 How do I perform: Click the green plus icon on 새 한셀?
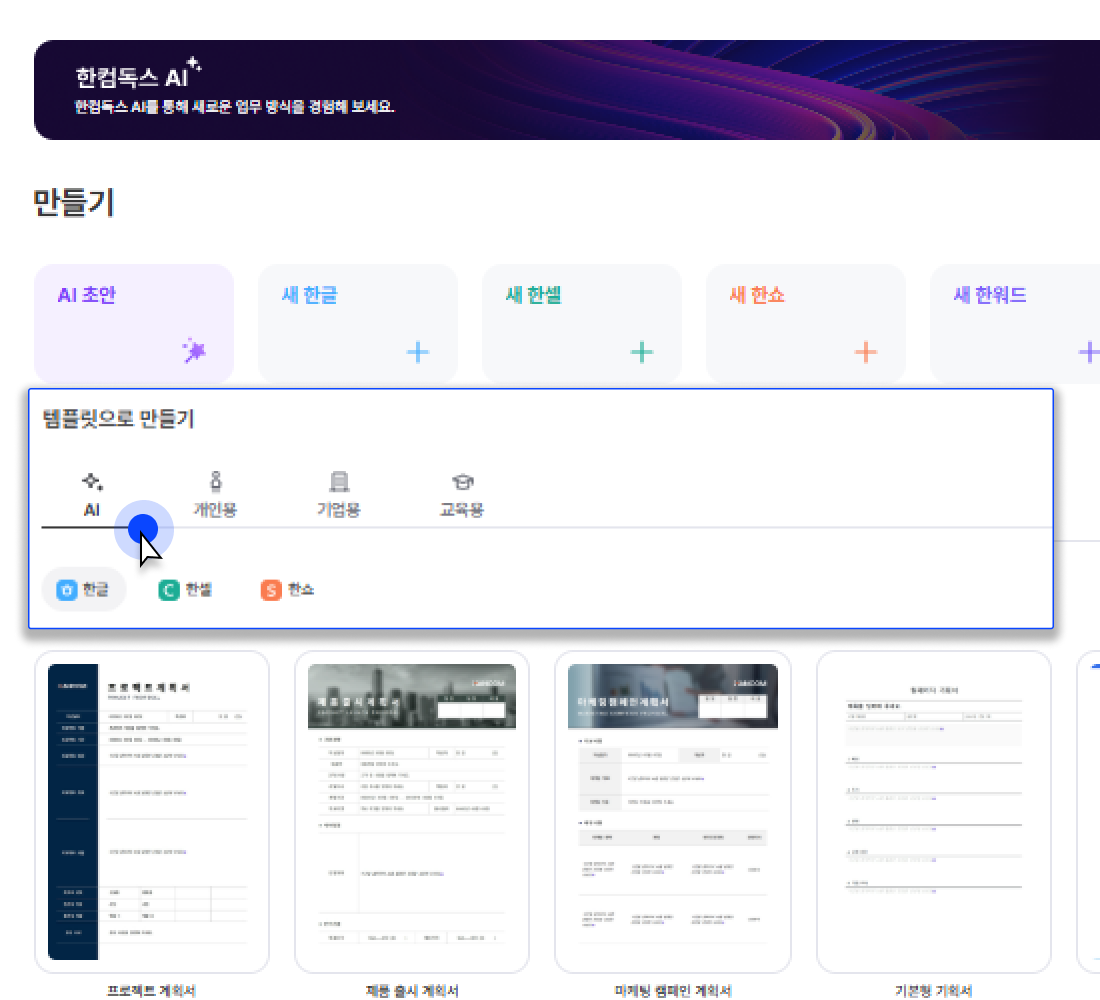[641, 352]
